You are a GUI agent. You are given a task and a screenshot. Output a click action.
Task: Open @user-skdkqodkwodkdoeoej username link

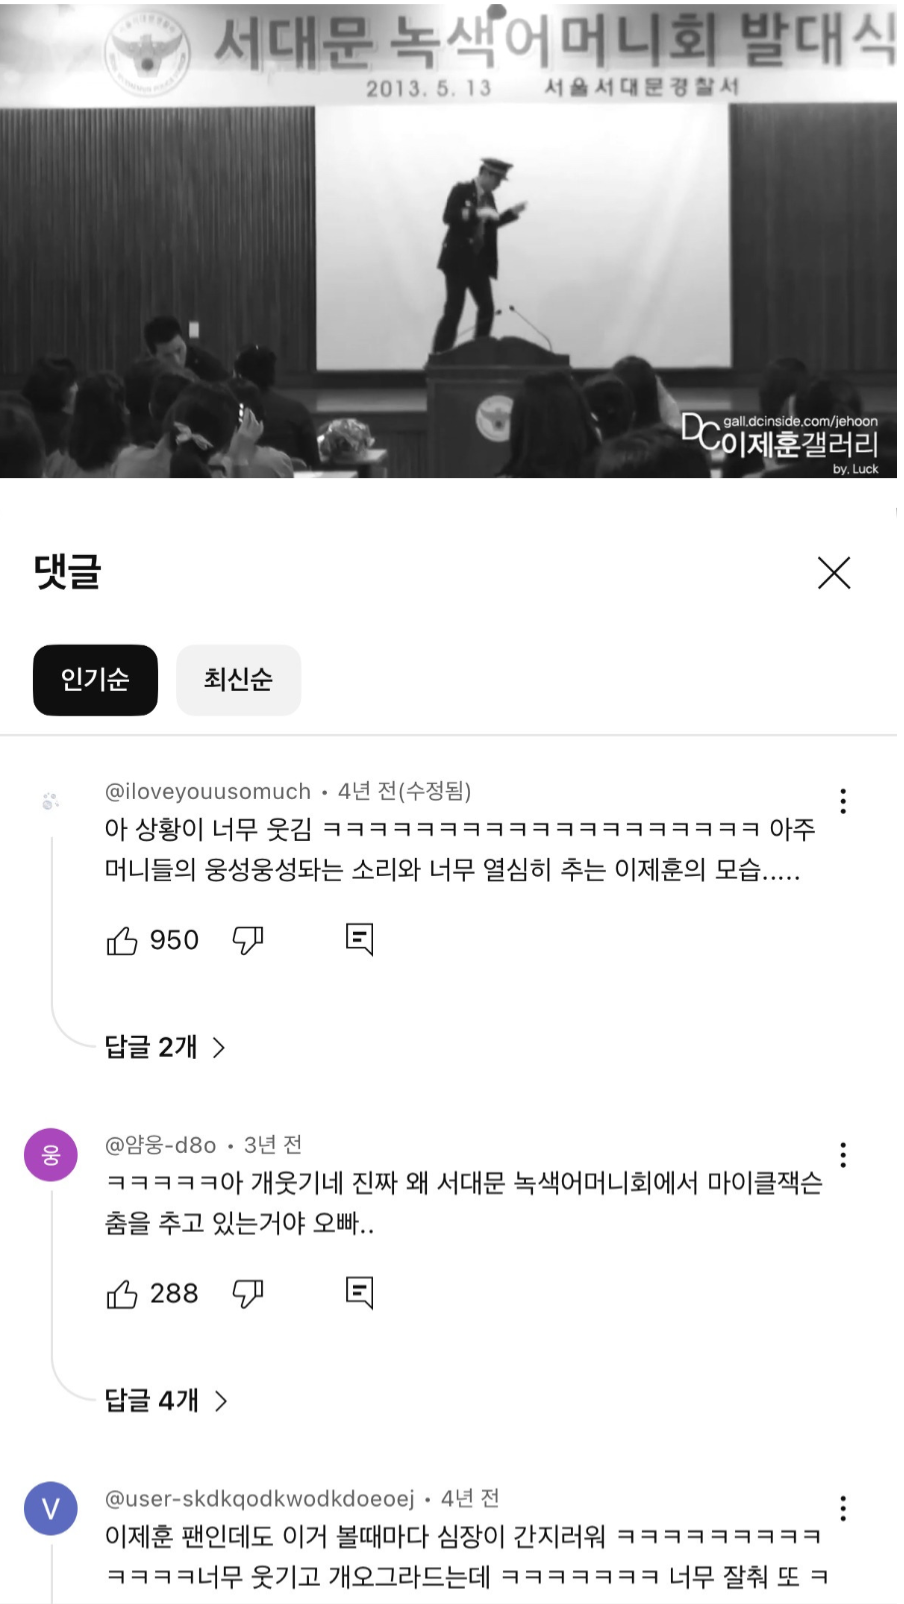point(259,1498)
